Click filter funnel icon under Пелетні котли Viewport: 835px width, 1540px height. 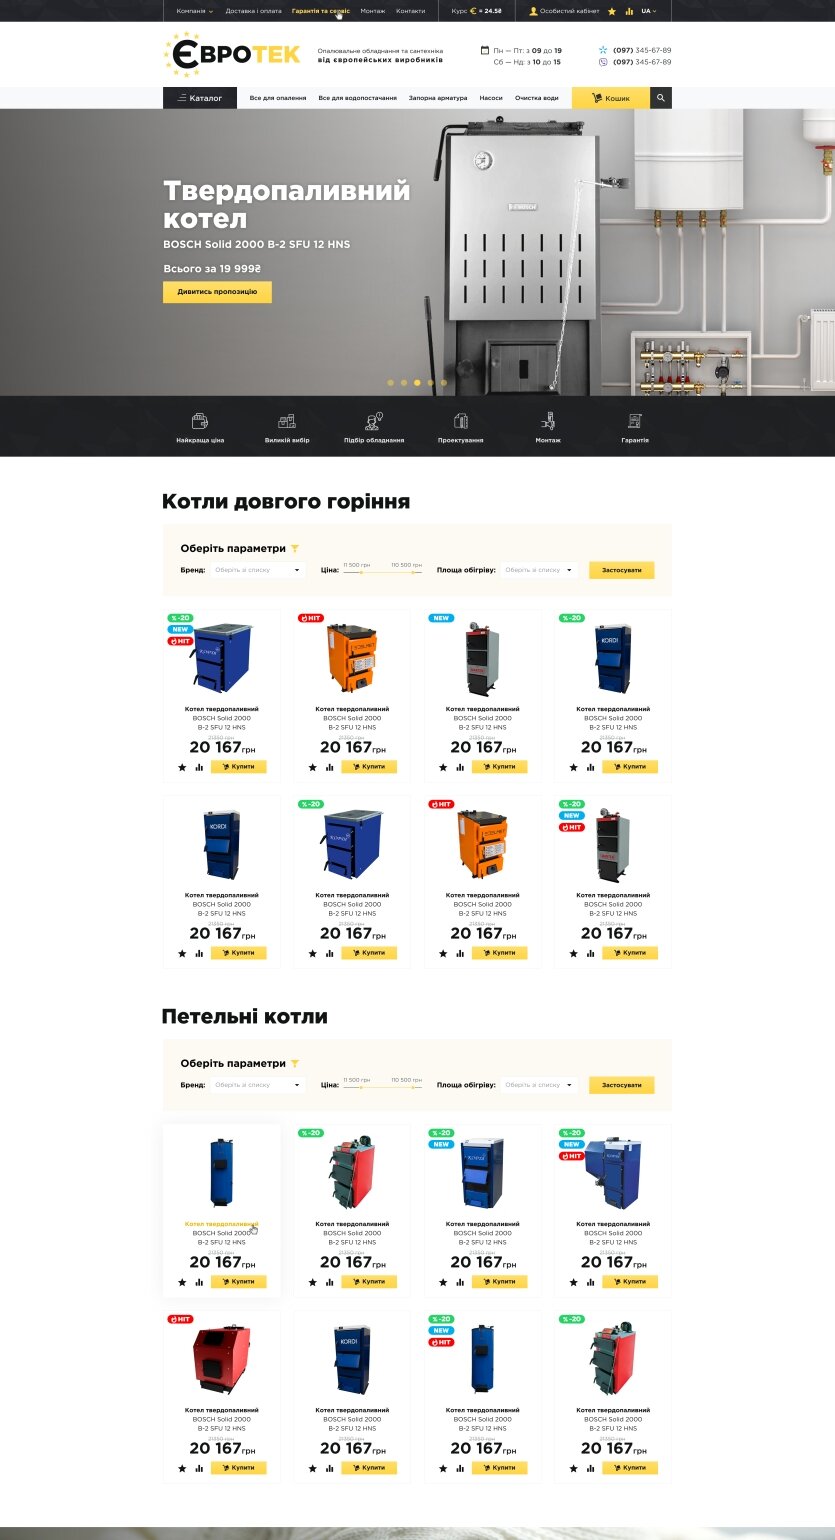tap(295, 1064)
